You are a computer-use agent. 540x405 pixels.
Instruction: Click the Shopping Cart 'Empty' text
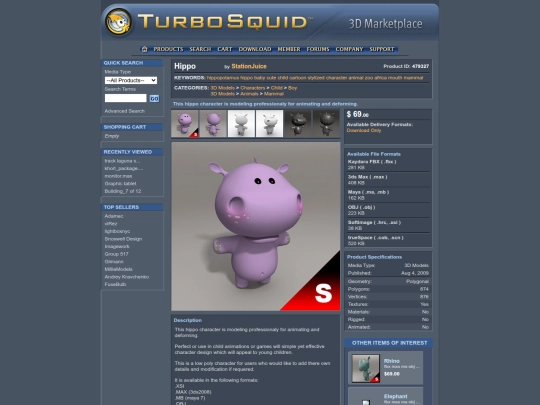coord(112,136)
